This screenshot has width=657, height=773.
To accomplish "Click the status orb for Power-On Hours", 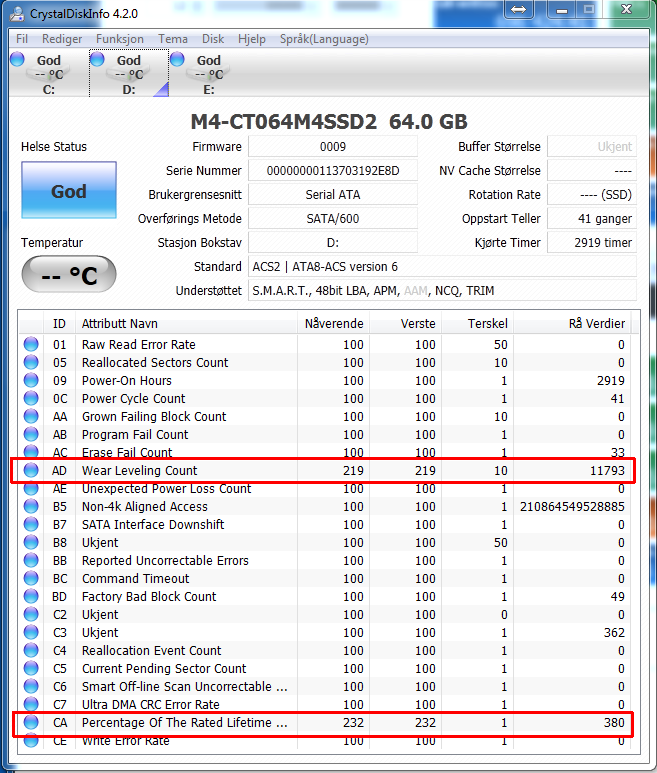I will point(31,380).
